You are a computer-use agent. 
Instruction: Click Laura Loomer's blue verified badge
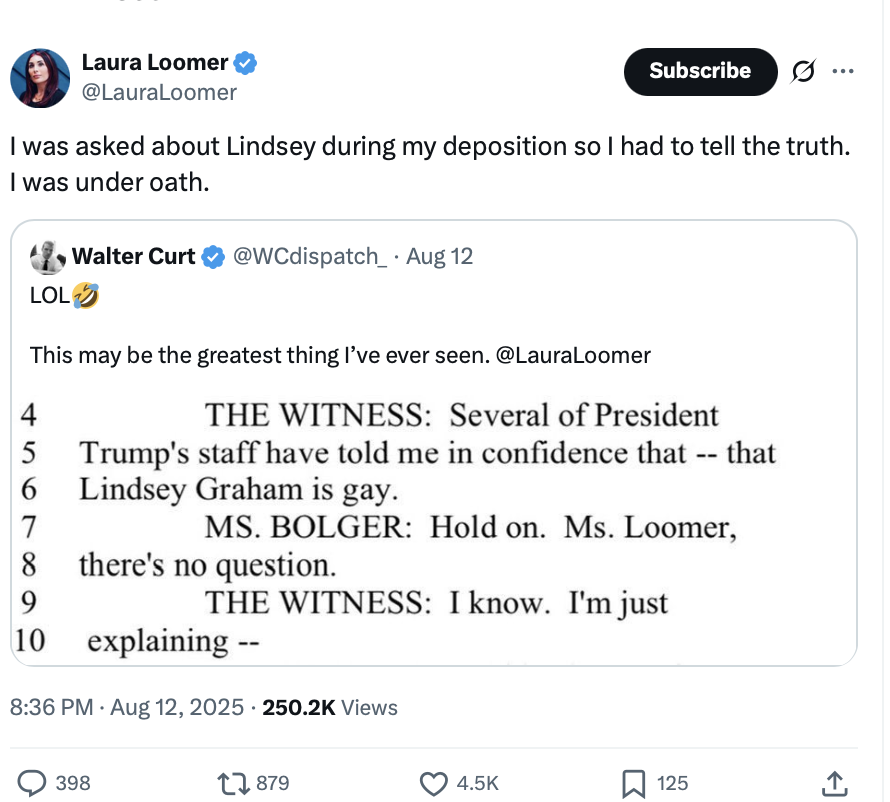243,61
